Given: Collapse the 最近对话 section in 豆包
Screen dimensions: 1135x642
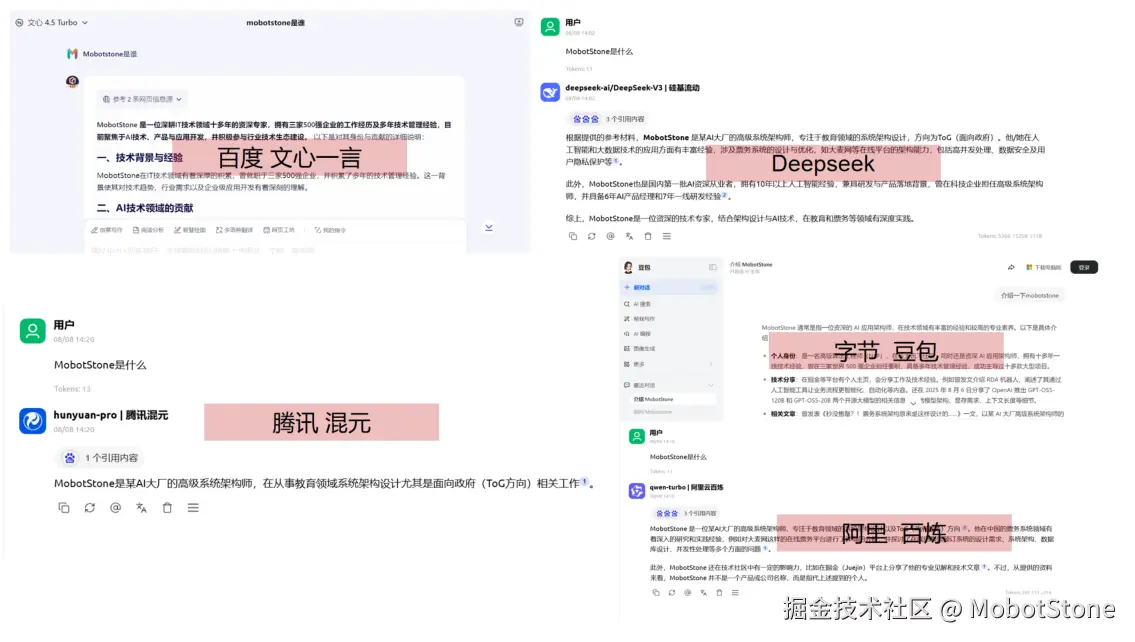Looking at the screenshot, I should pyautogui.click(x=710, y=385).
